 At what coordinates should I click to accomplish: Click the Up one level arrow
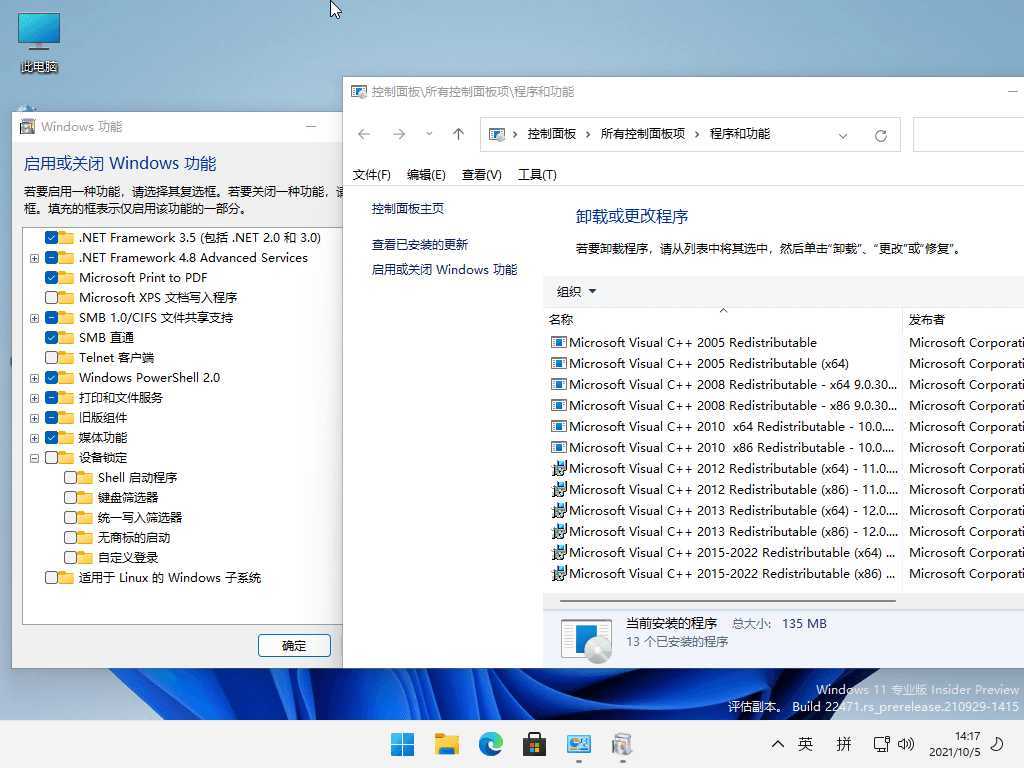pos(458,135)
